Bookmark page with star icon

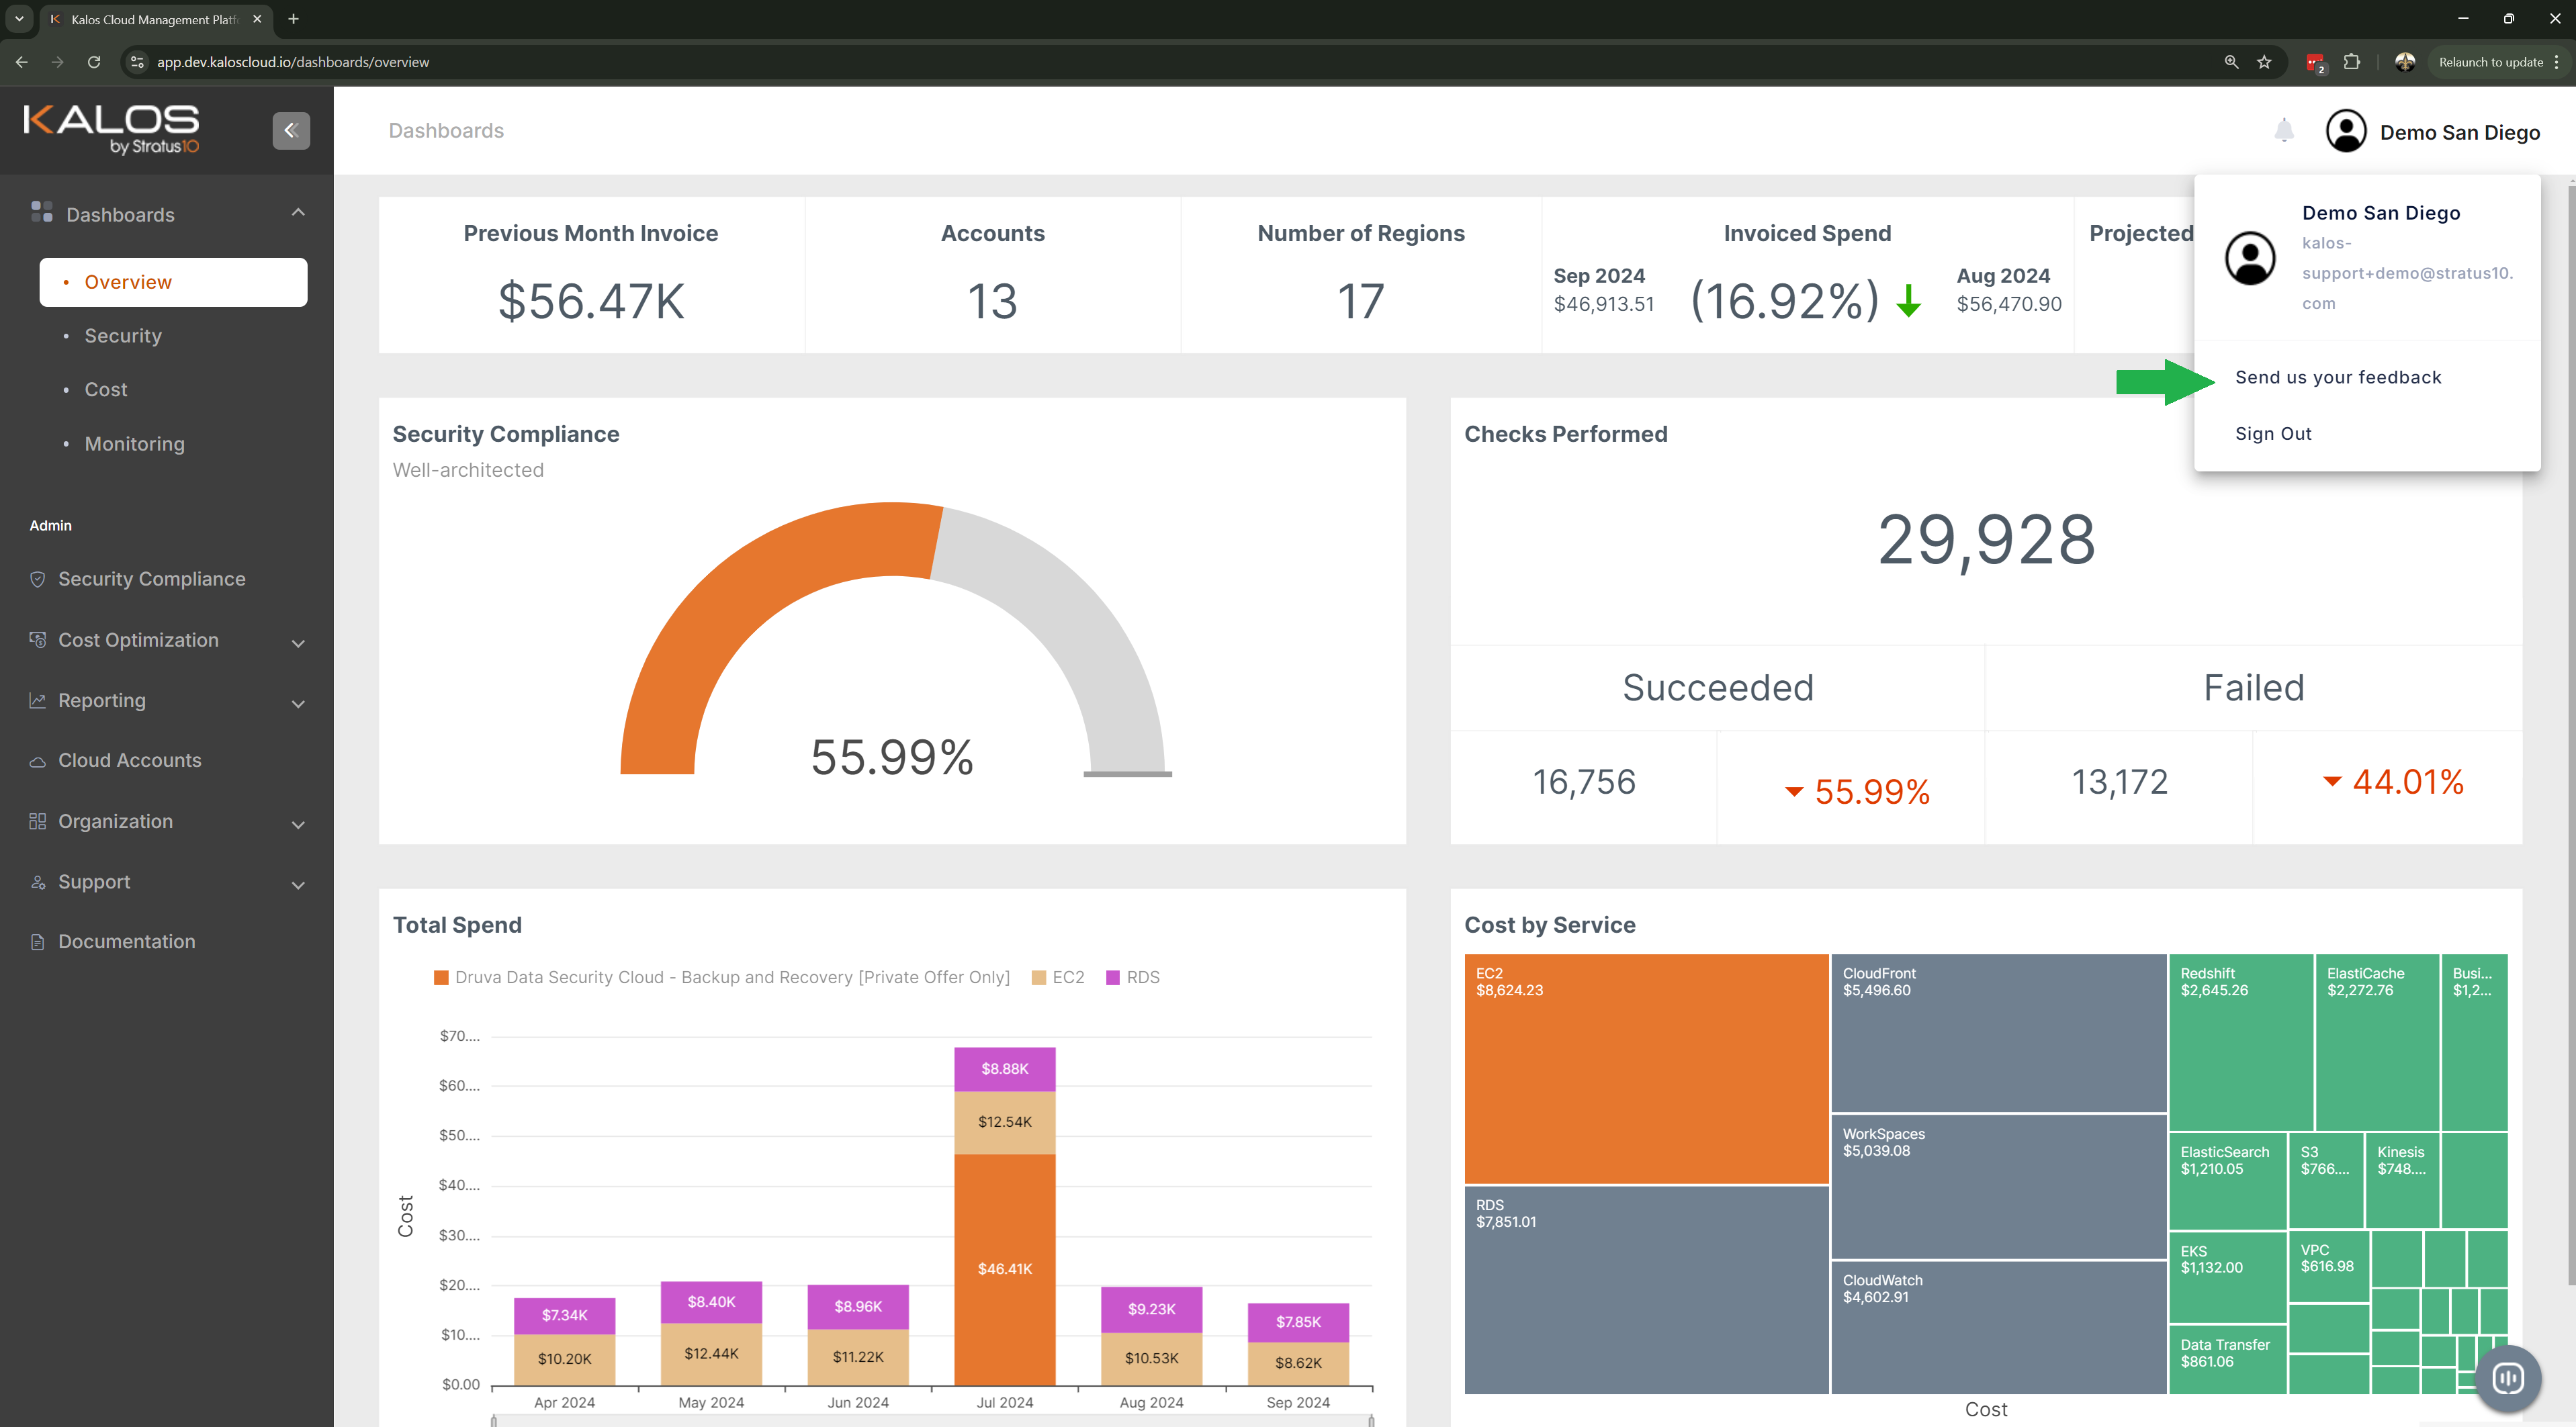pyautogui.click(x=2264, y=62)
